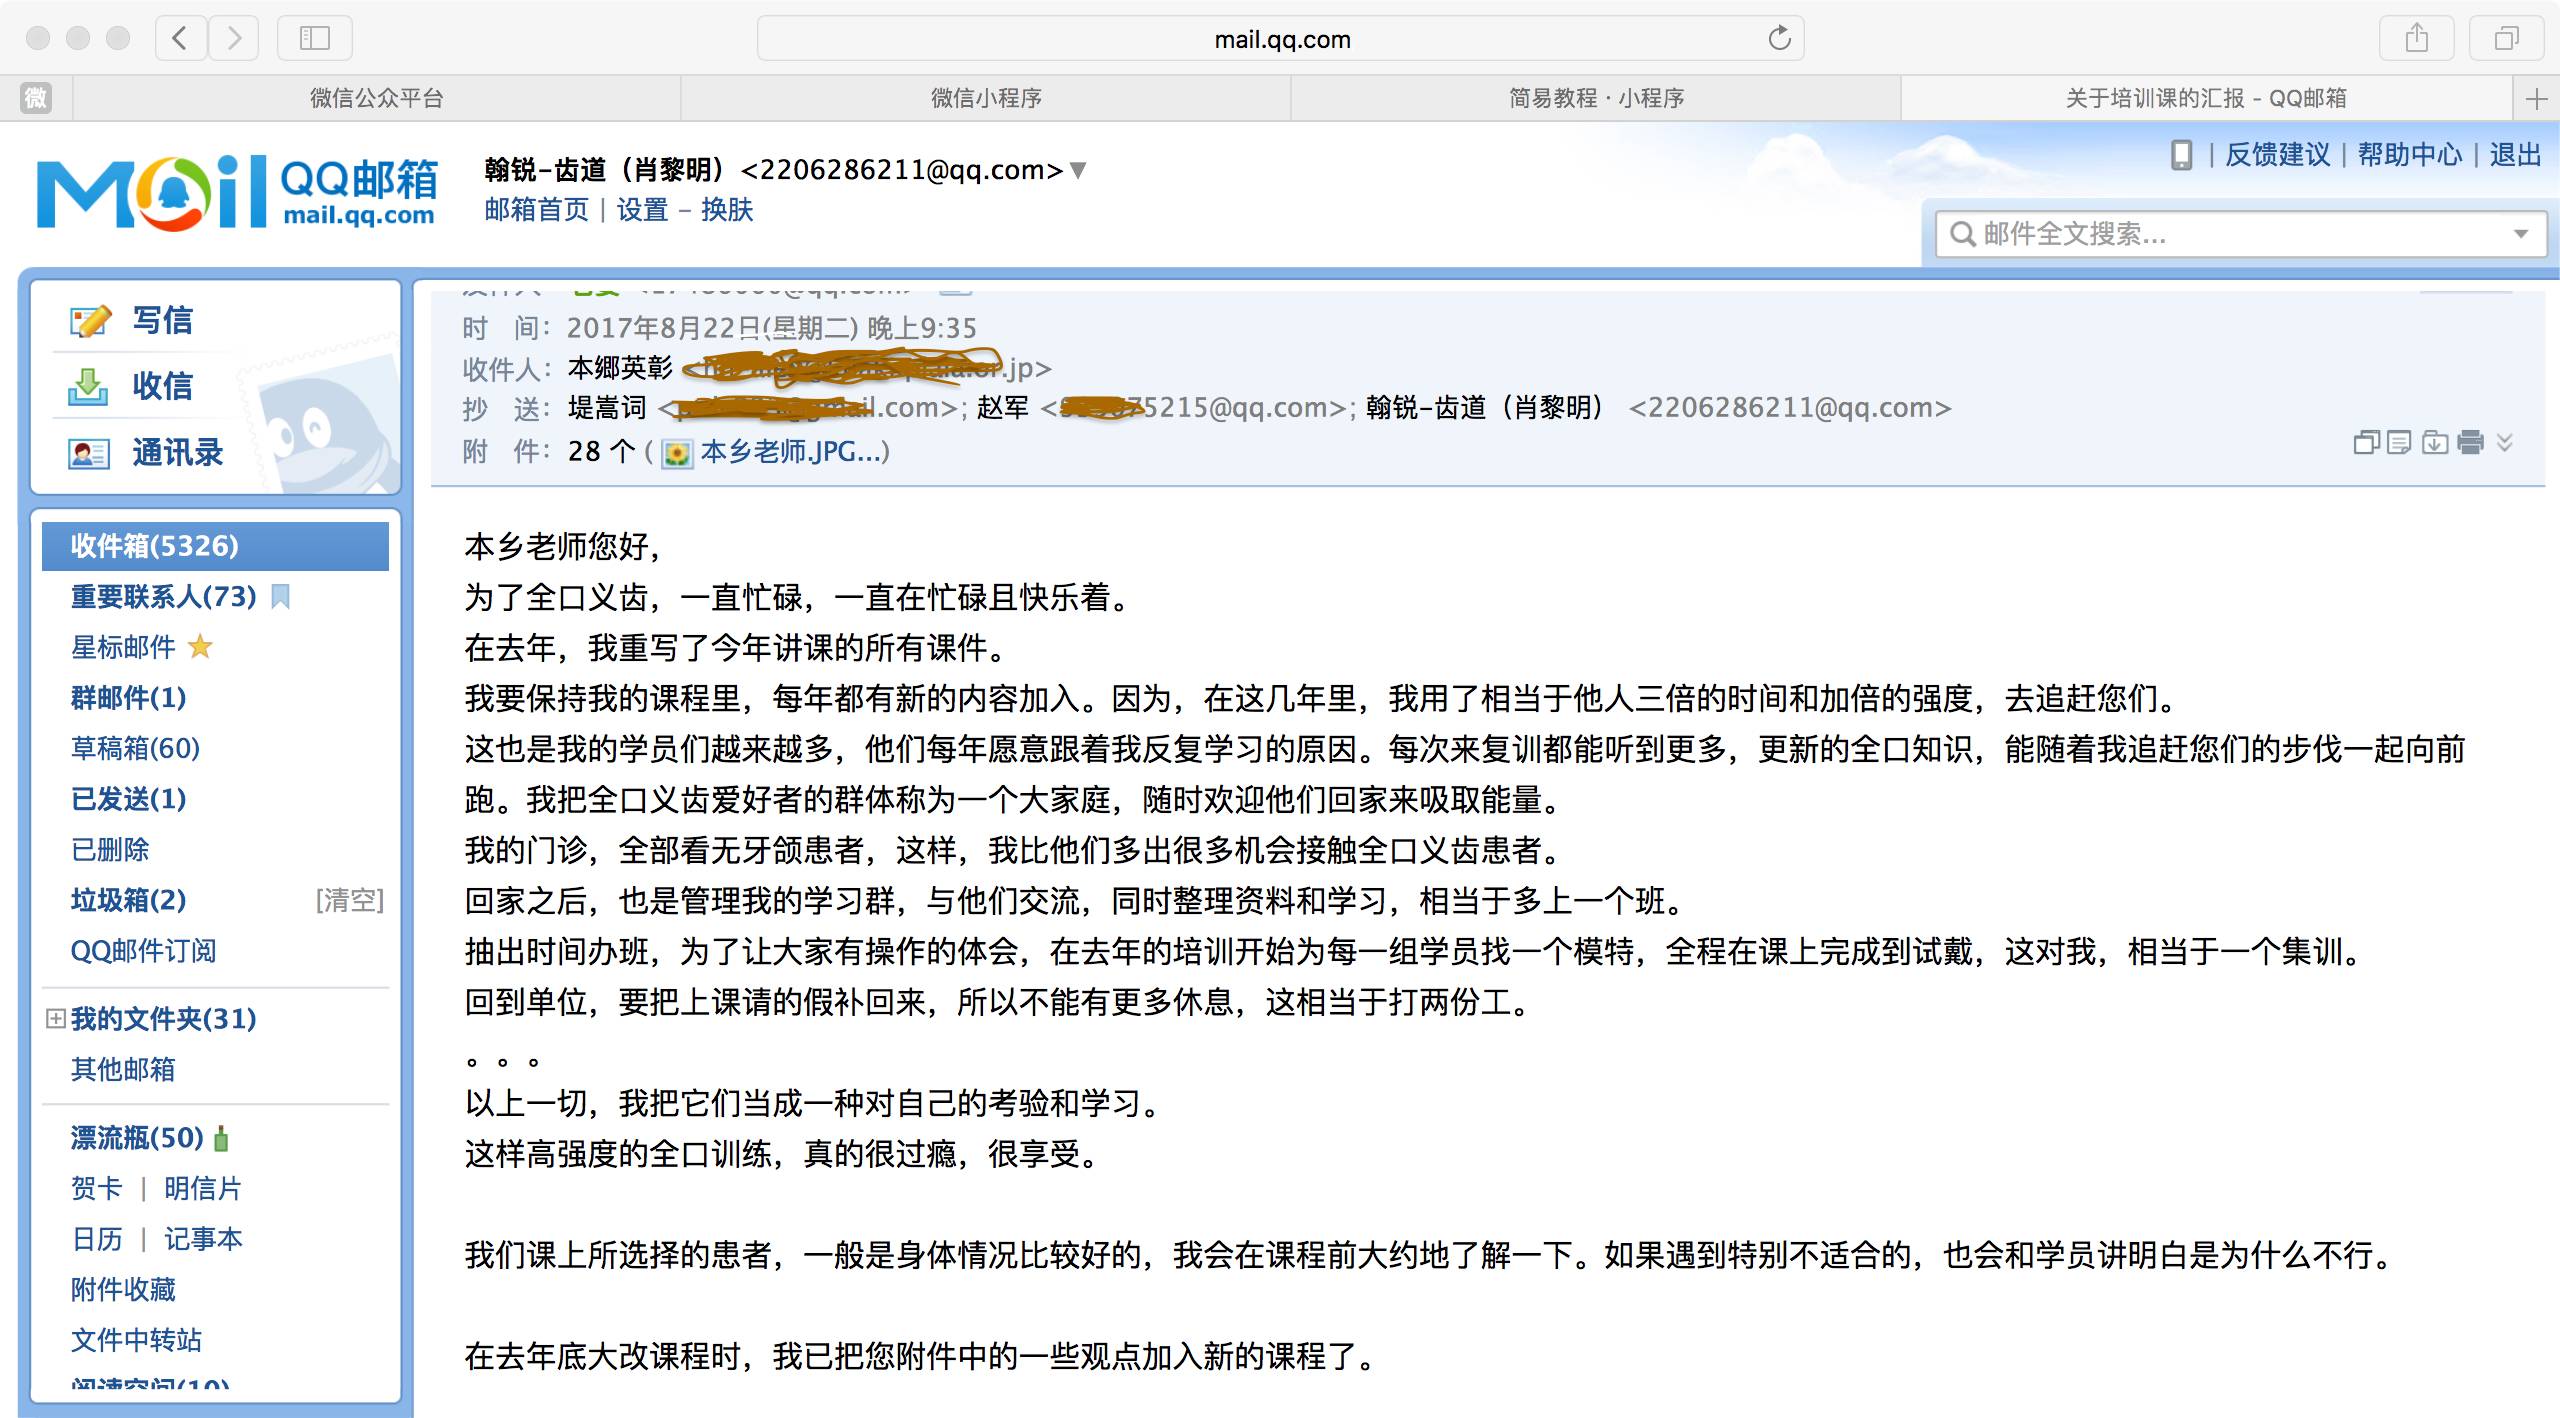Click the mail.qq.com address bar
Viewport: 2560px width, 1418px height.
[1281, 39]
